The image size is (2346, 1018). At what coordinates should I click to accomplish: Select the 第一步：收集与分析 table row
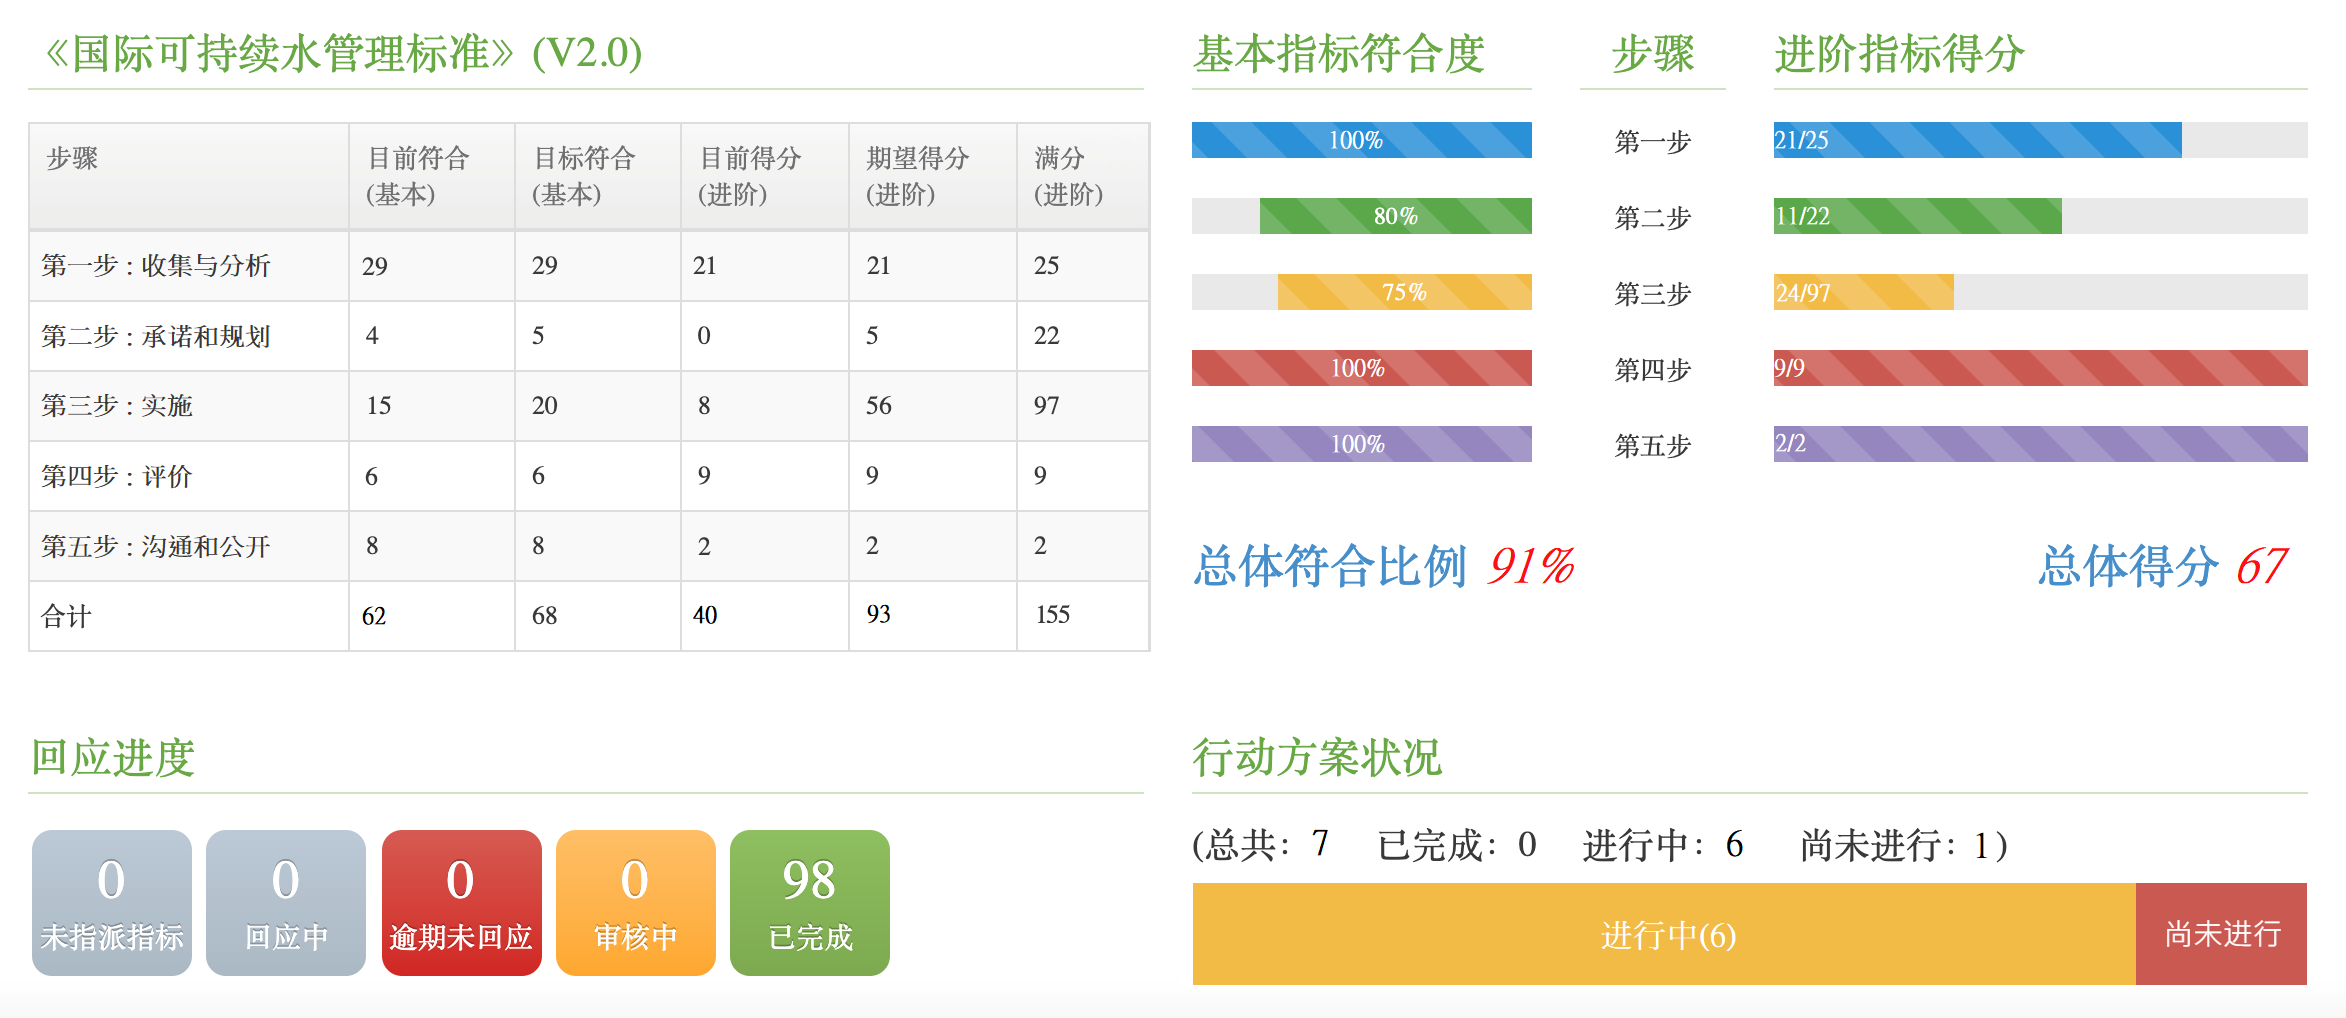[x=156, y=266]
